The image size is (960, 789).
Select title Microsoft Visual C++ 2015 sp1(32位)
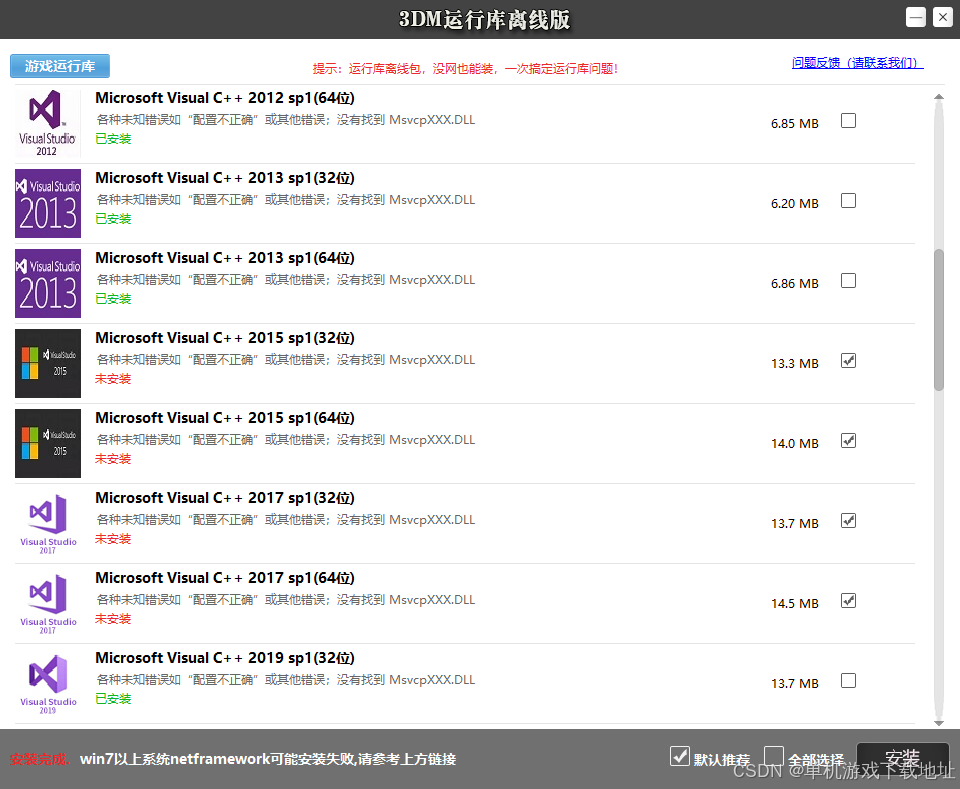225,338
